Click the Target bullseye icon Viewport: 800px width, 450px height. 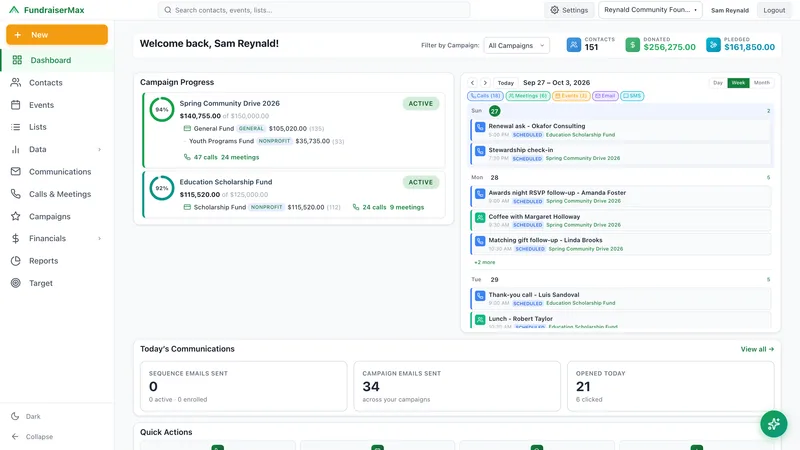tap(16, 283)
